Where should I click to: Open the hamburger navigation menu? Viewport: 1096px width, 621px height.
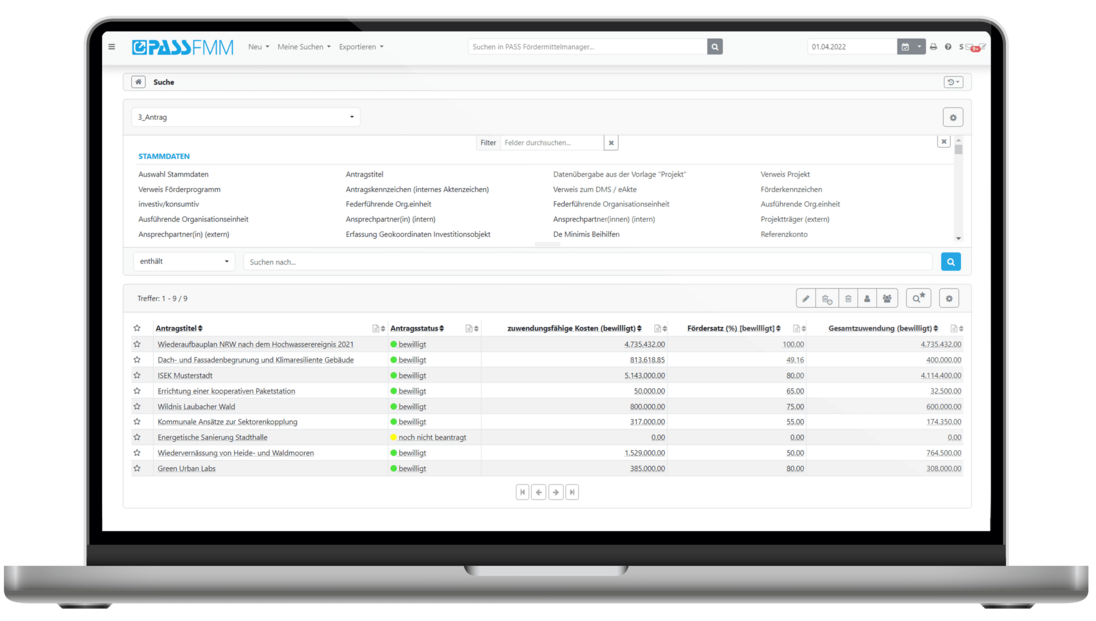(112, 47)
